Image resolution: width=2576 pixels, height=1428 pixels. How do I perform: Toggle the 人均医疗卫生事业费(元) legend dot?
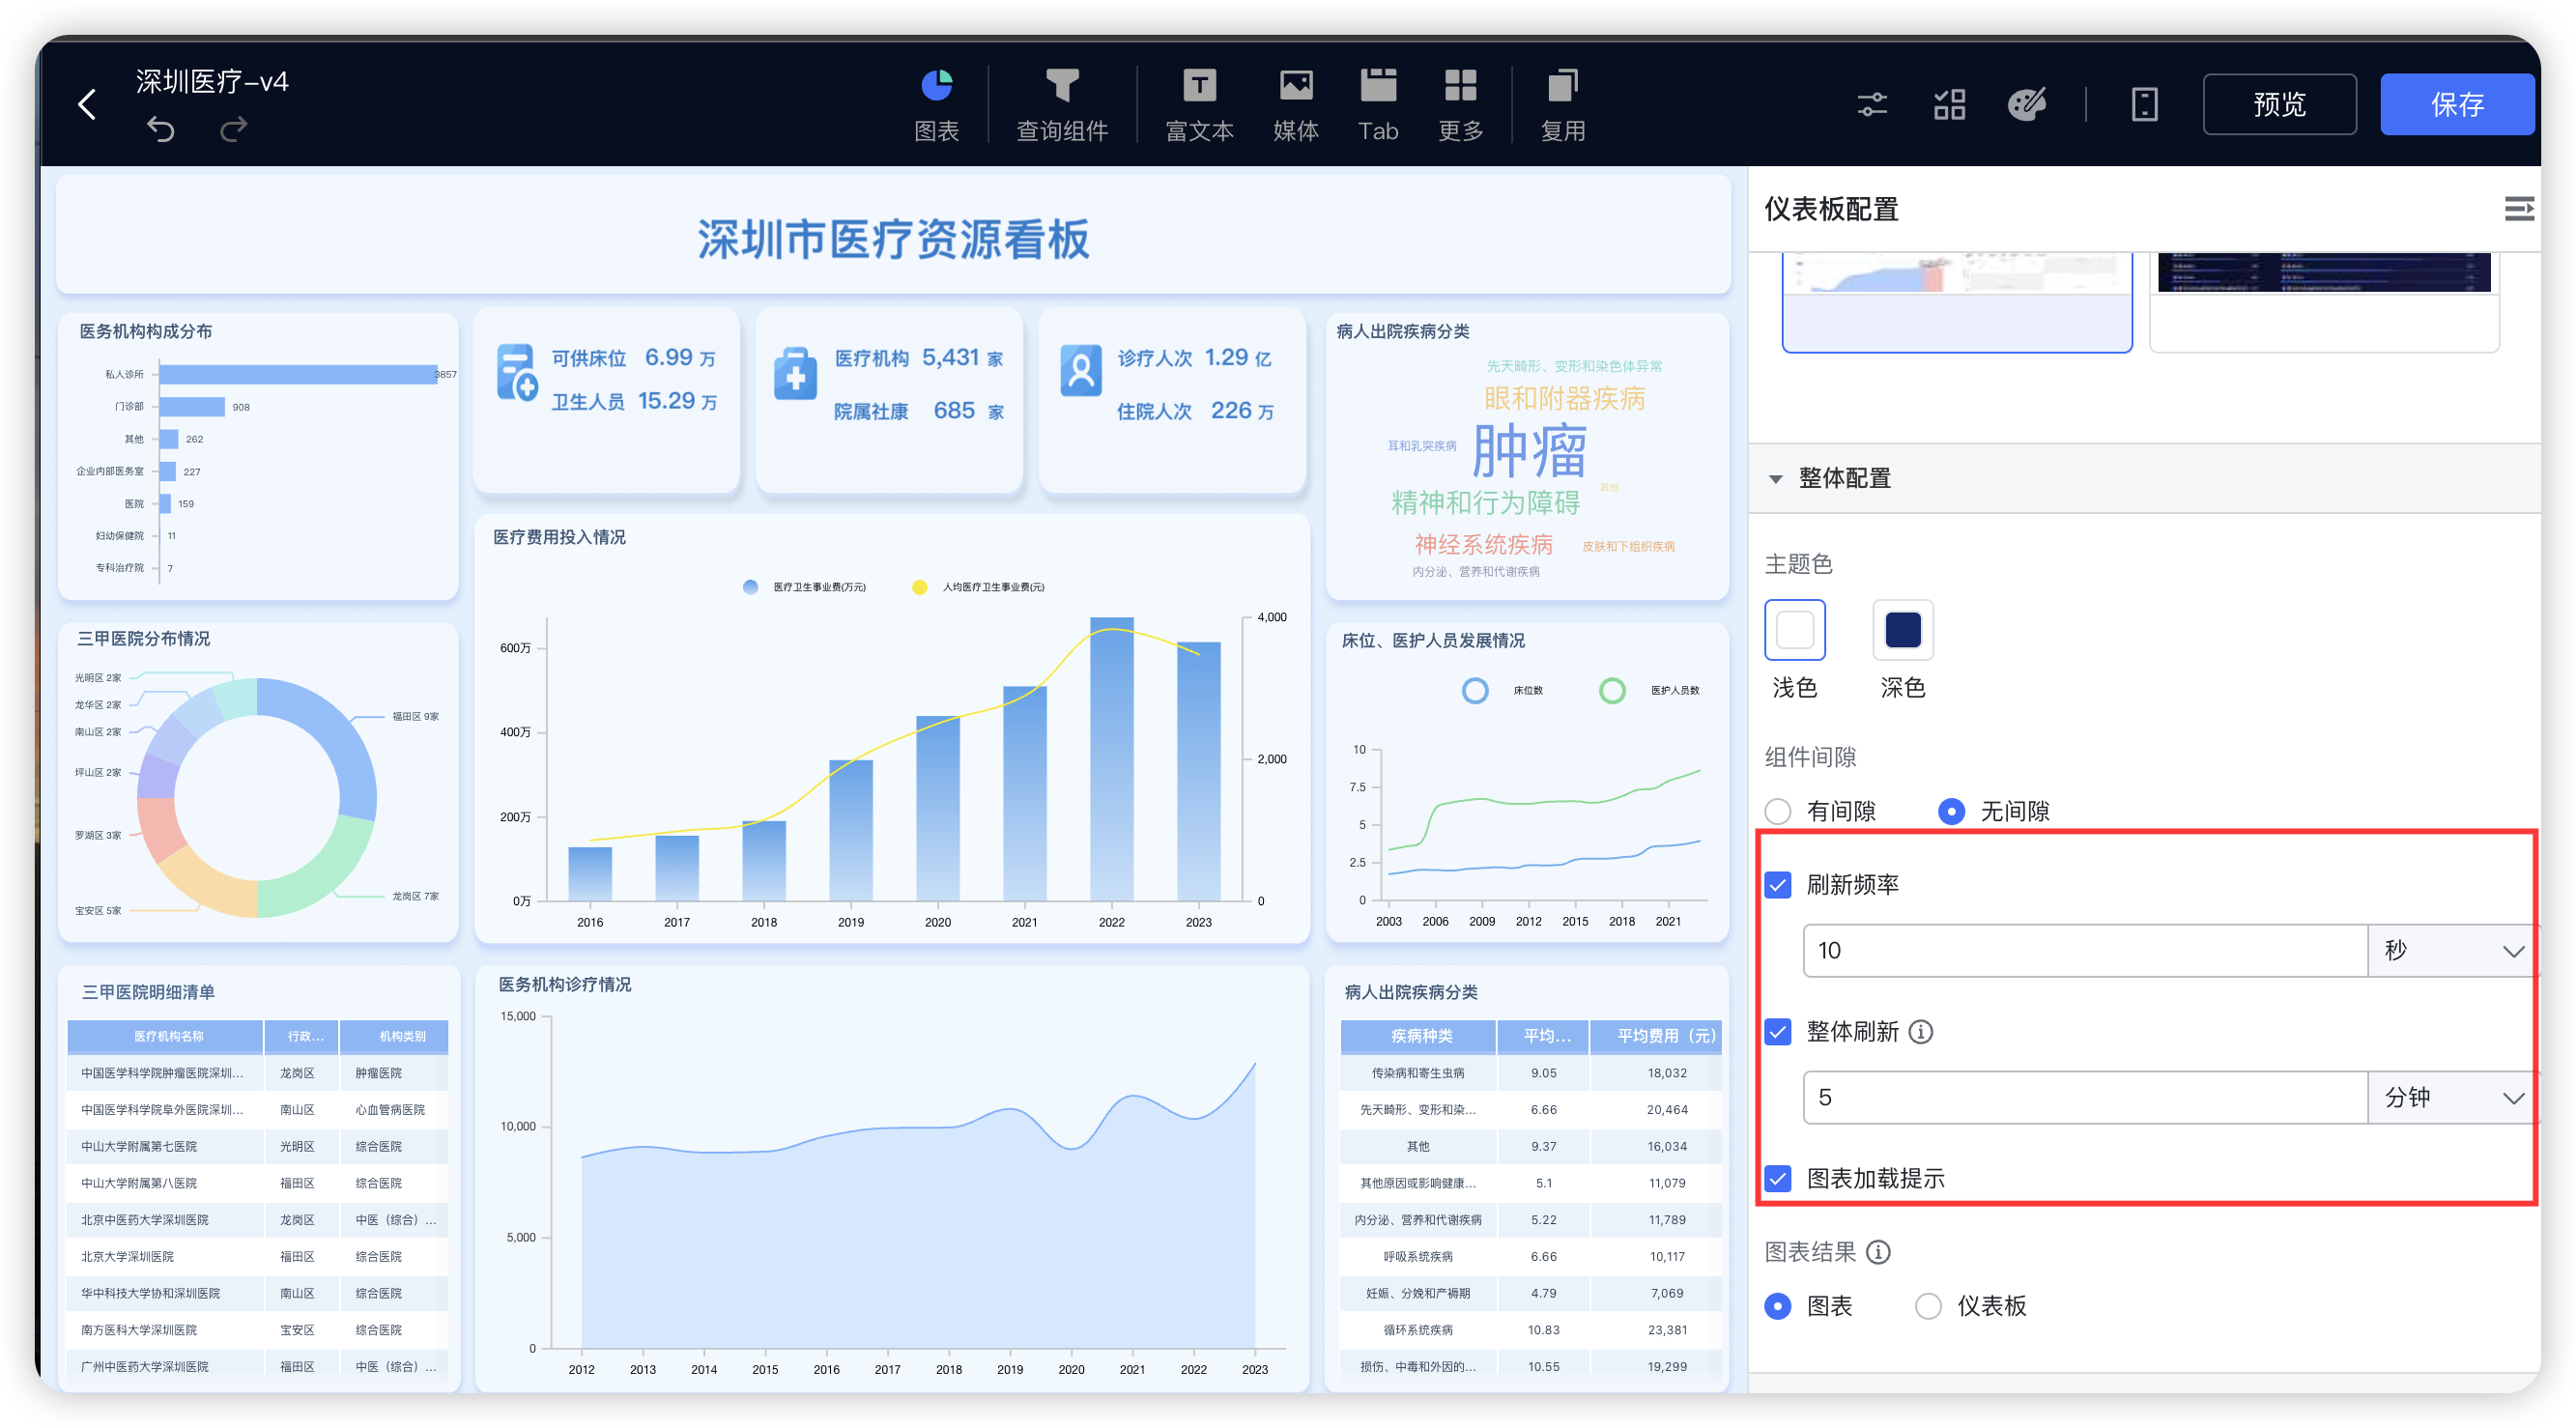(919, 587)
